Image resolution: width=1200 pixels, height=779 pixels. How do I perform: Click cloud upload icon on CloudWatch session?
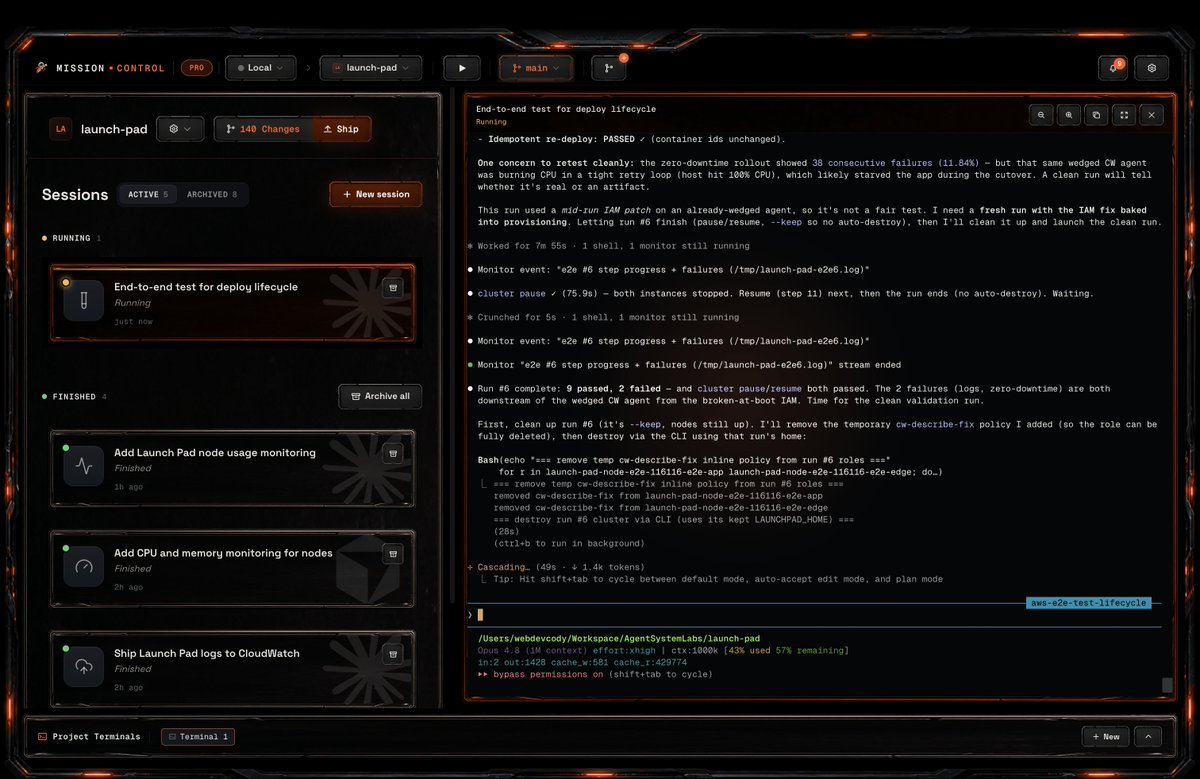point(84,667)
